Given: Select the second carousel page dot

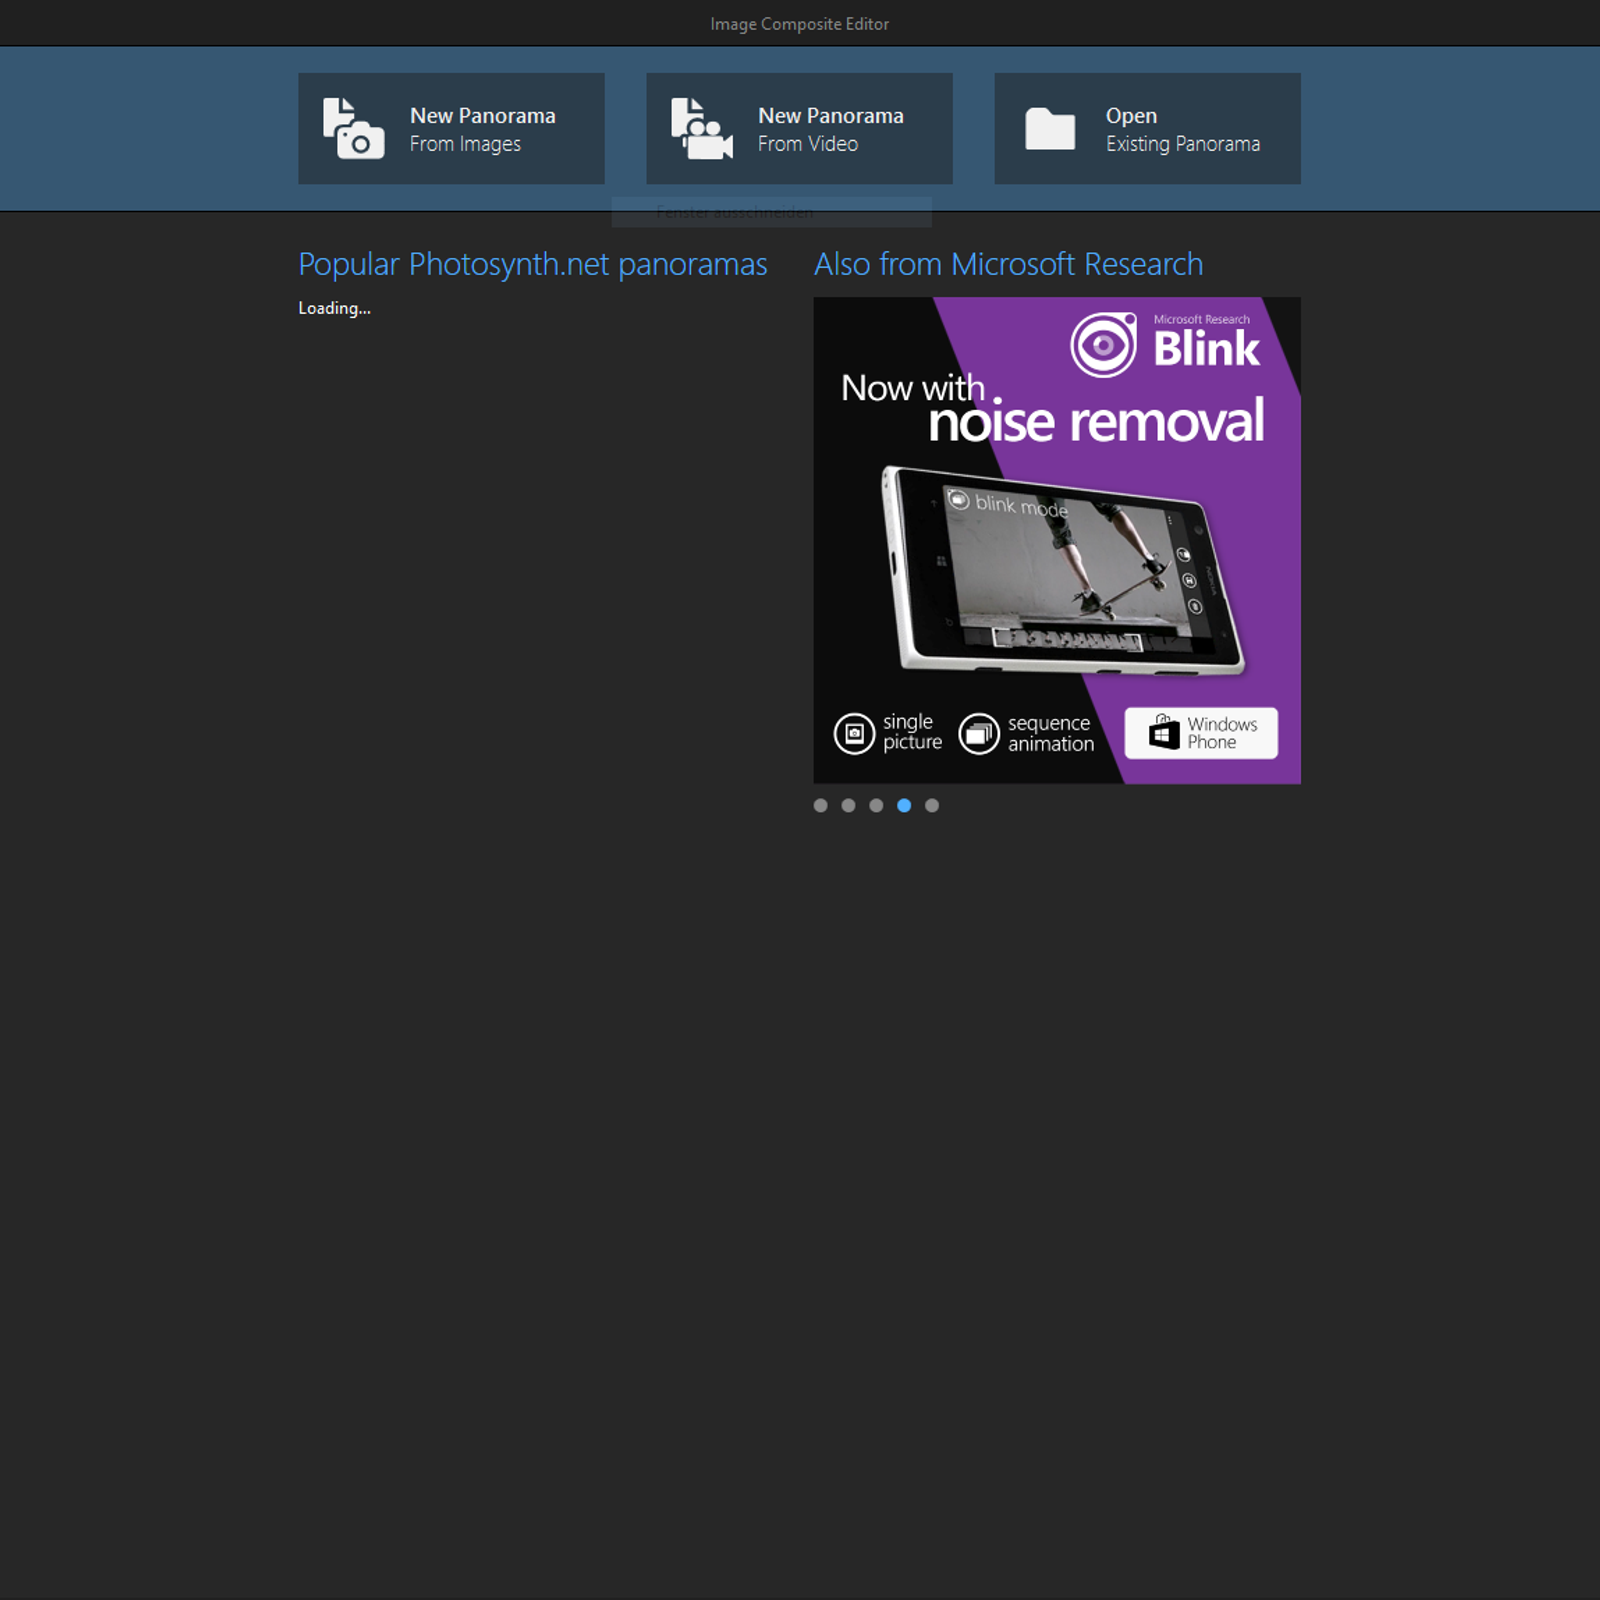Looking at the screenshot, I should pos(849,806).
